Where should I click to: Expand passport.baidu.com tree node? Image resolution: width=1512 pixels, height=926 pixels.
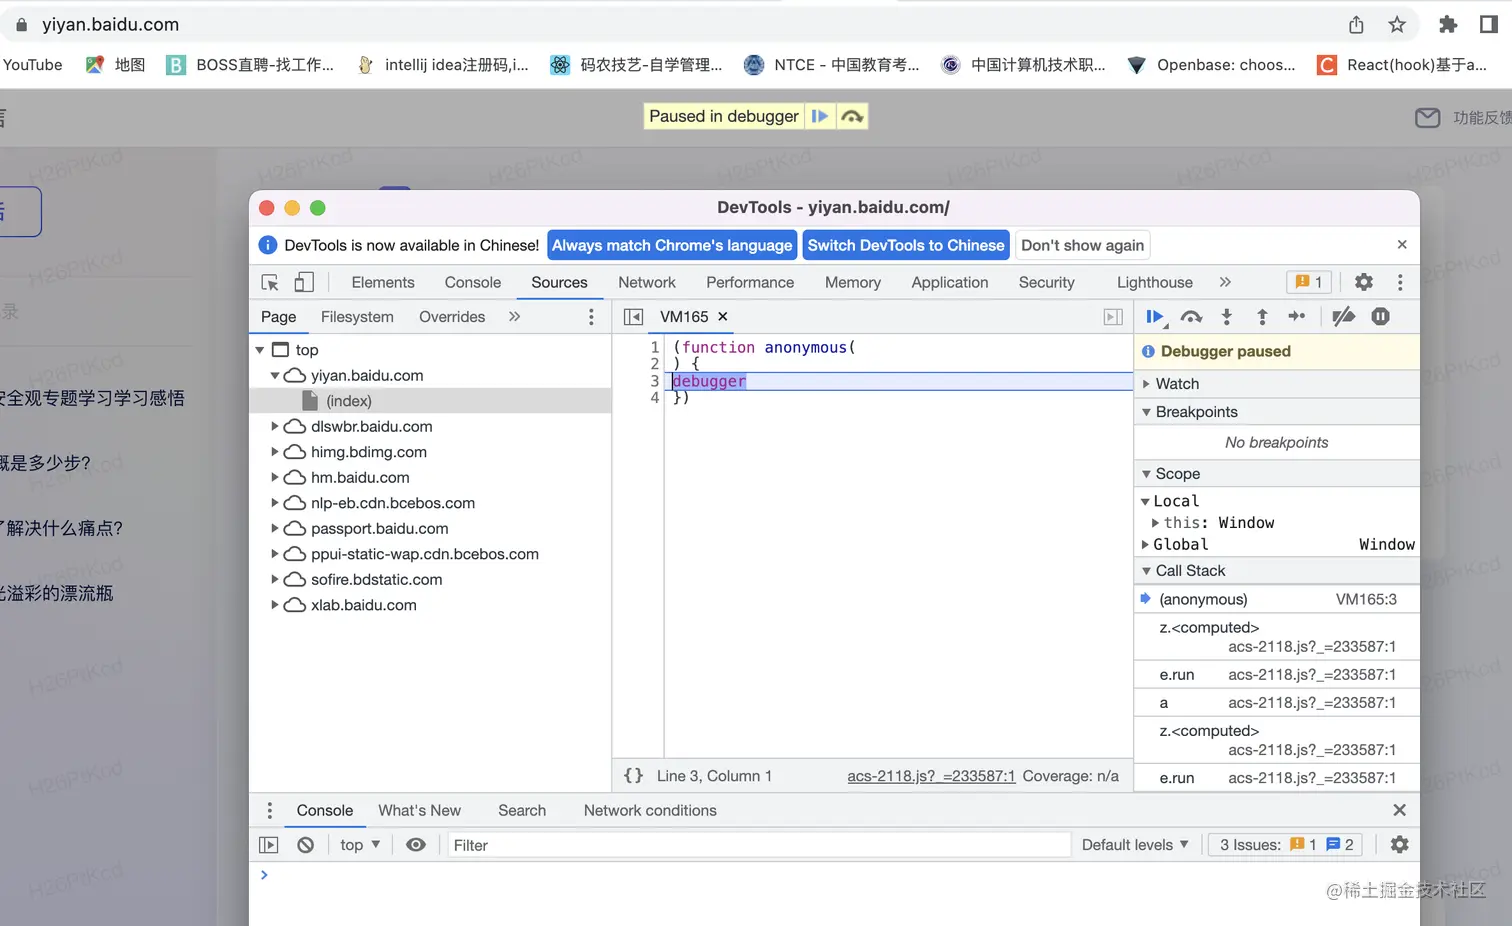(x=275, y=529)
